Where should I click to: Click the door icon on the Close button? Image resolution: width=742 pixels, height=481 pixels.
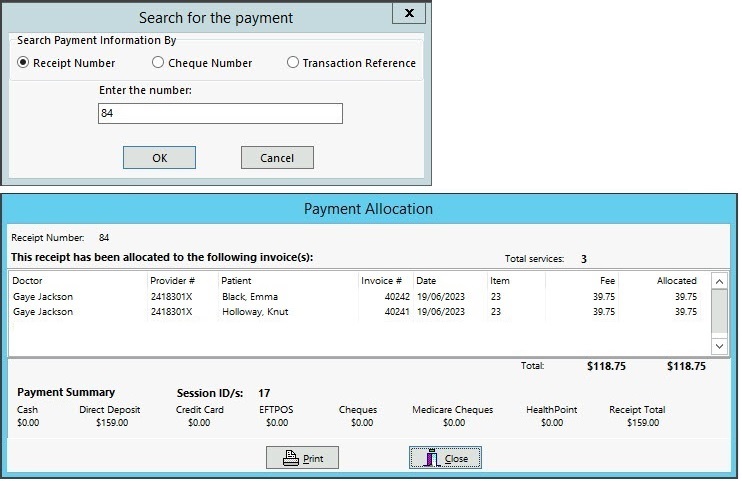click(431, 458)
